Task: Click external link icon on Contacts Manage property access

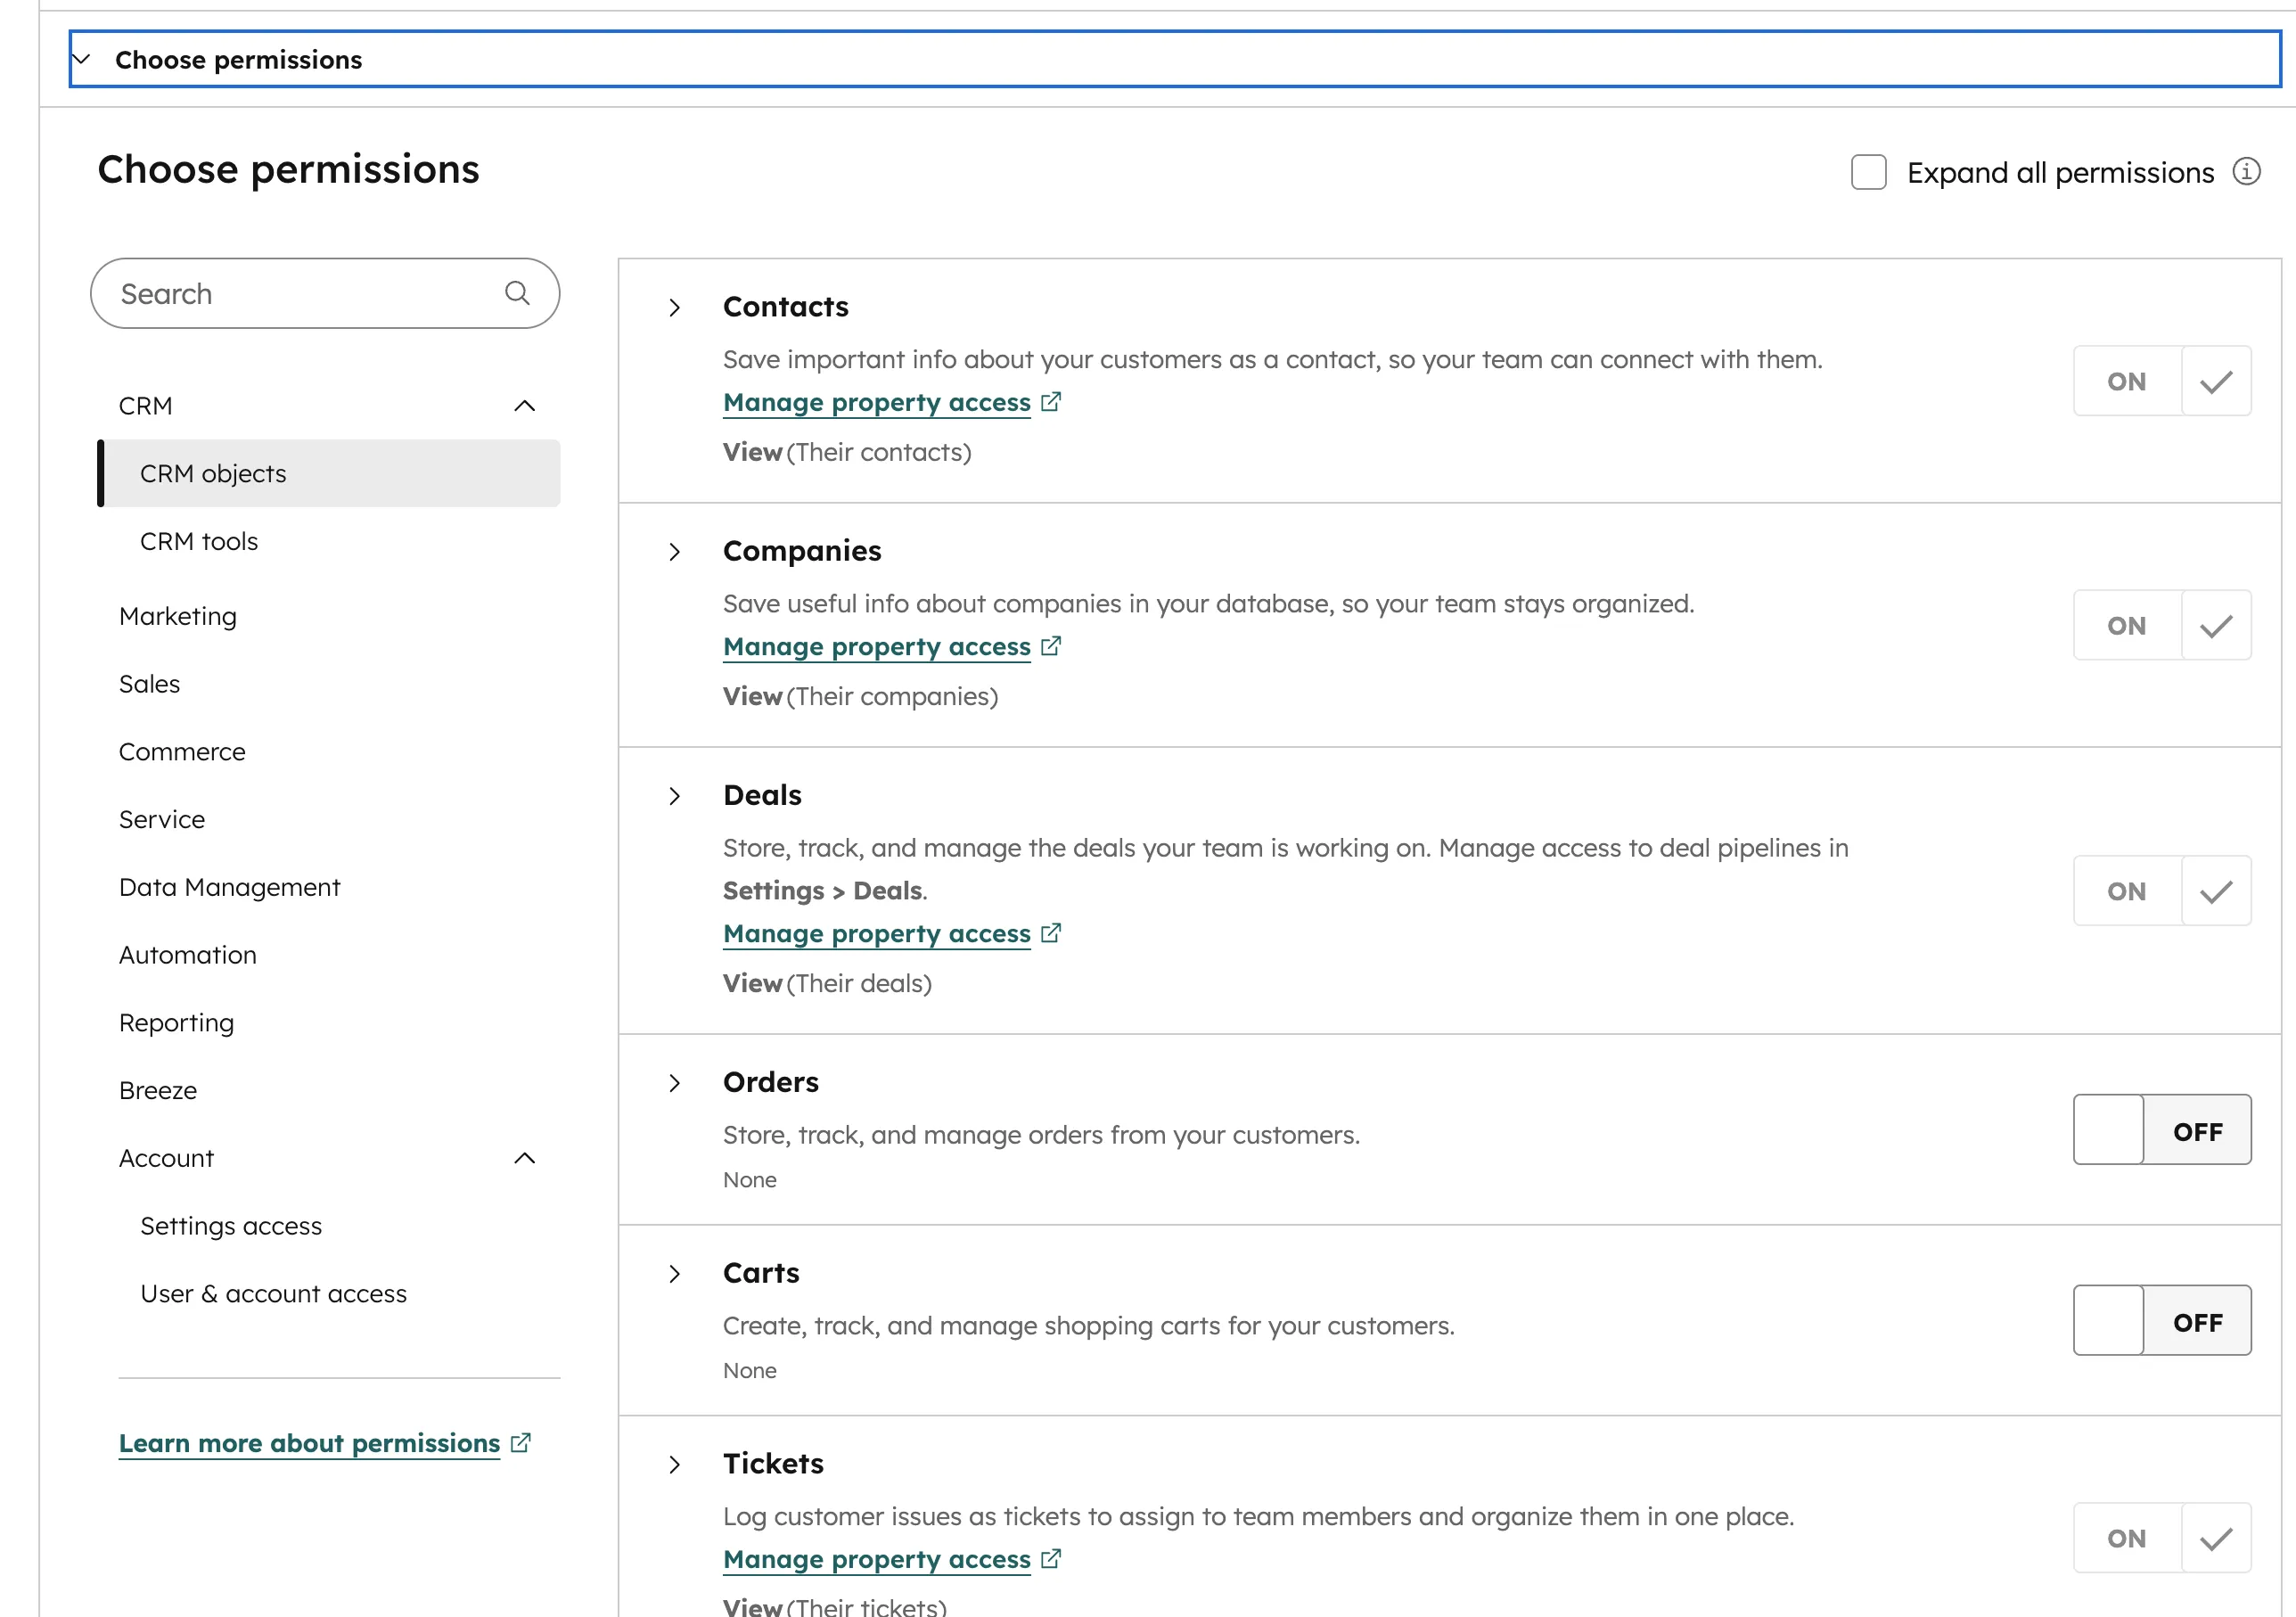Action: click(1052, 401)
